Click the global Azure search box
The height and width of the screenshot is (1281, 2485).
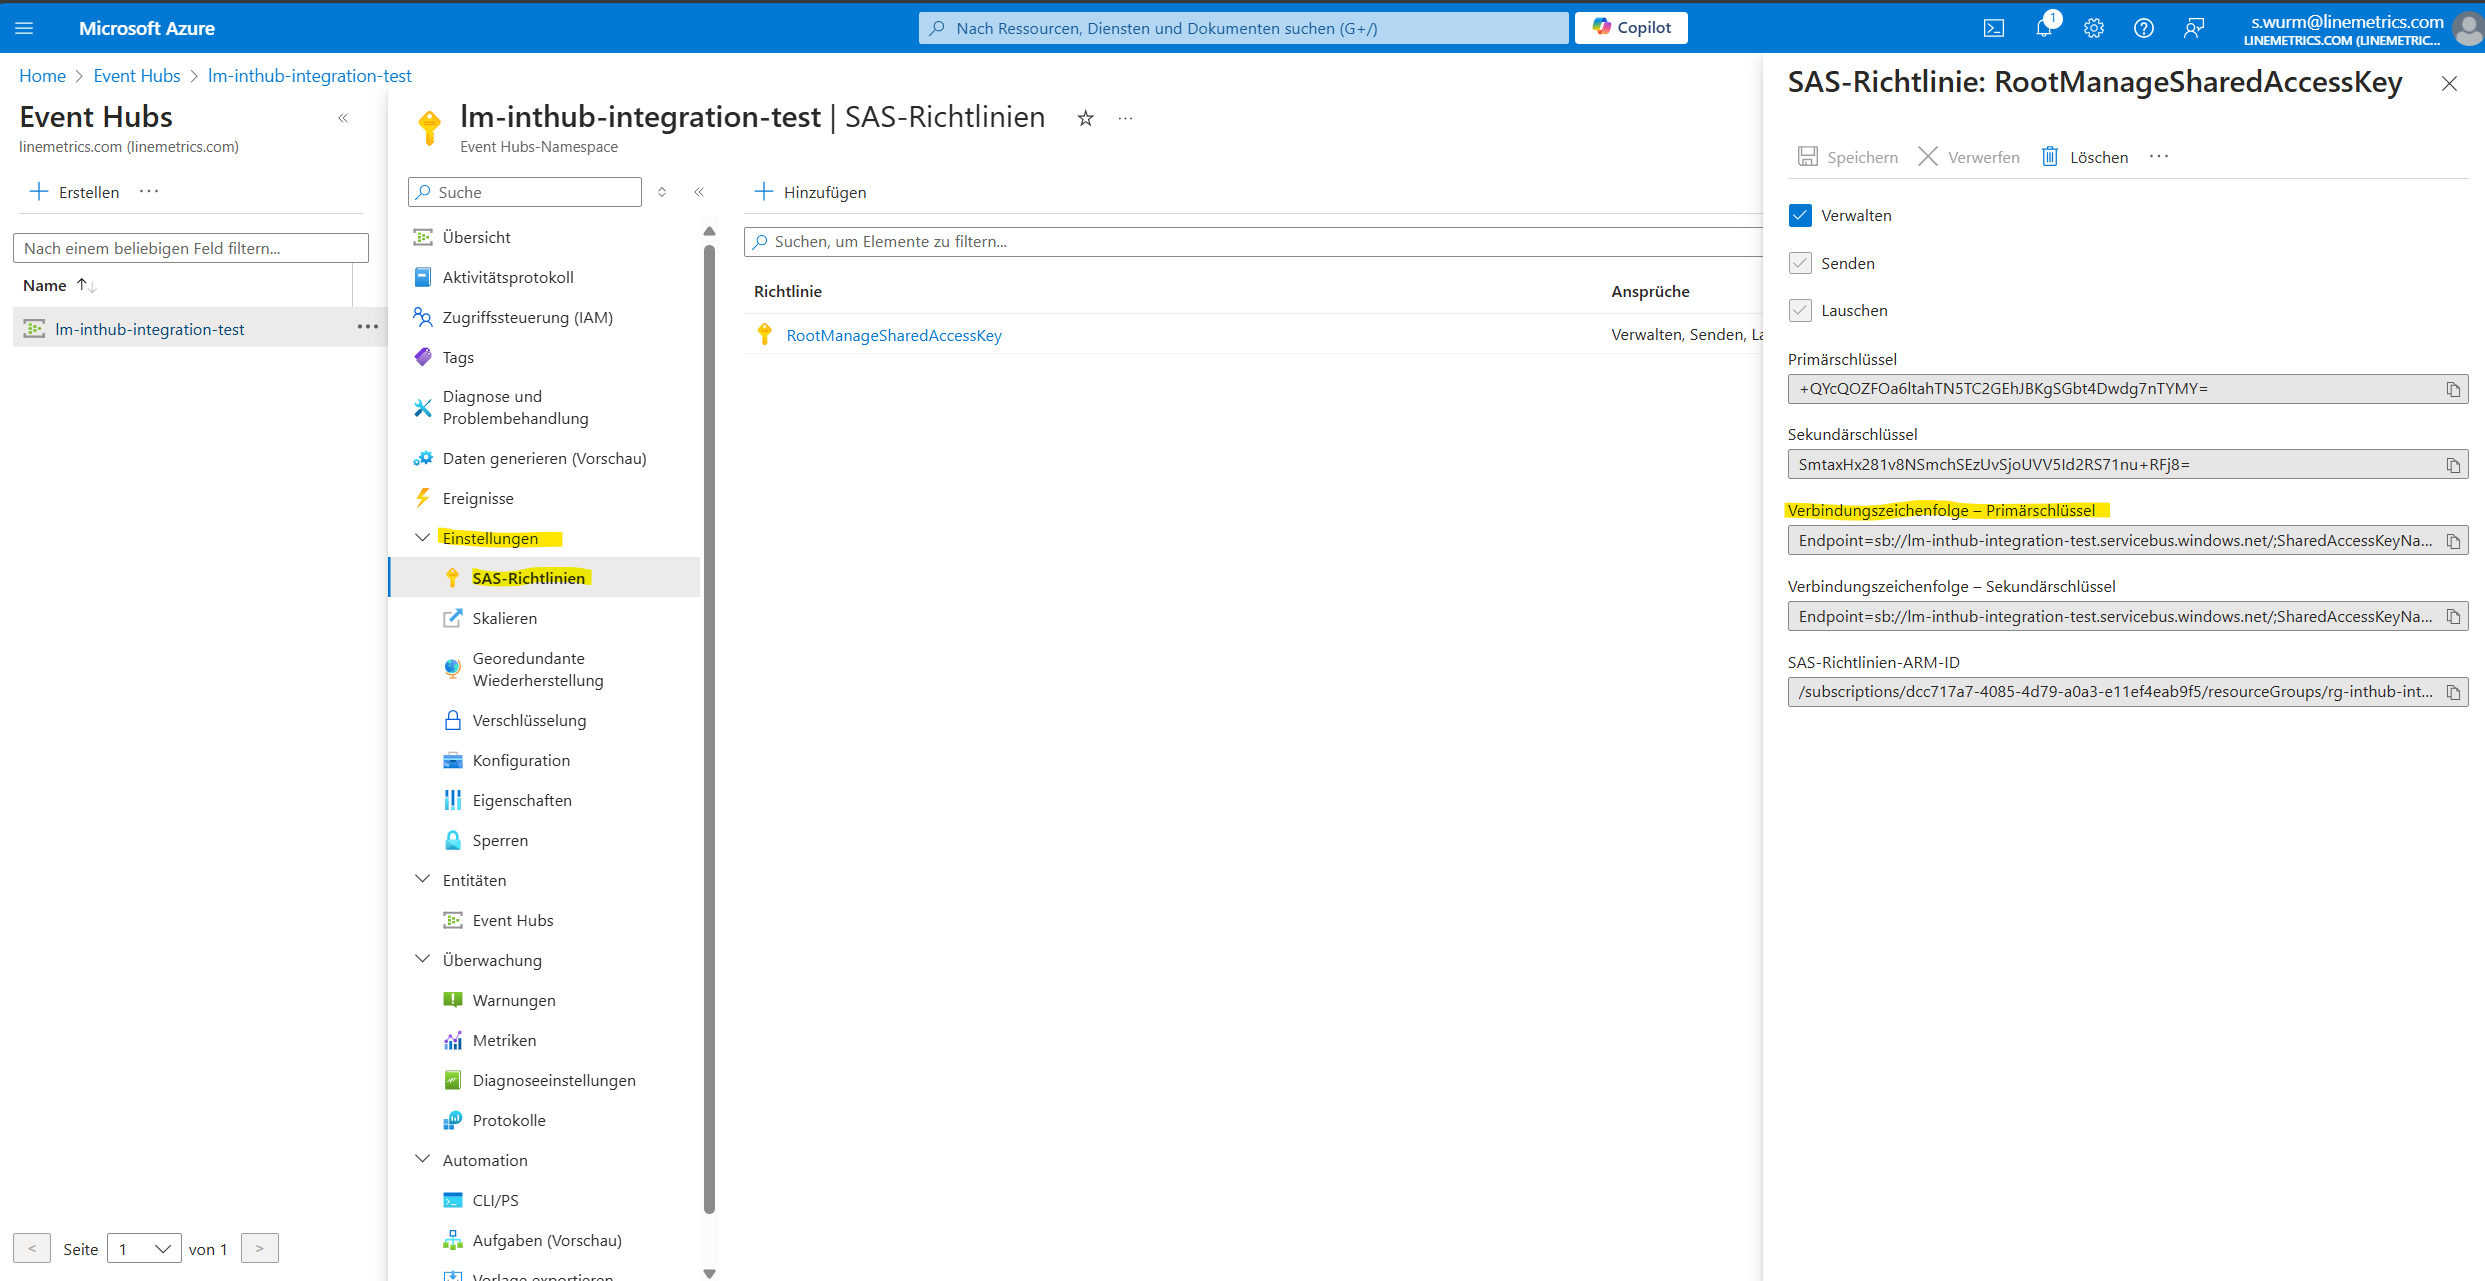coord(1244,28)
